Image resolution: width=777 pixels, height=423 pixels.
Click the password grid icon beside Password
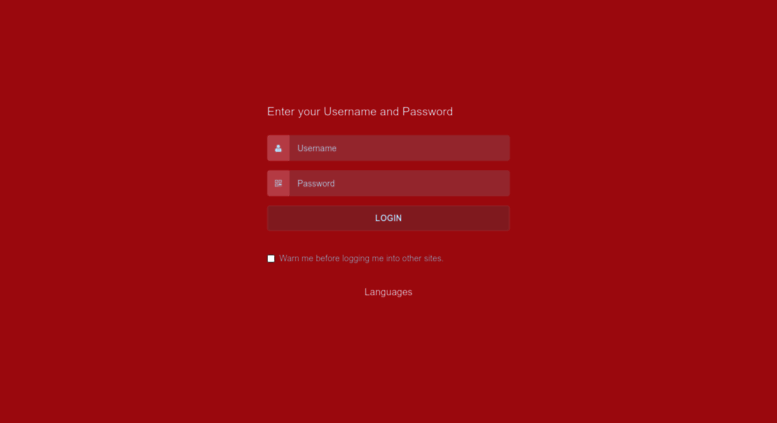pyautogui.click(x=278, y=183)
